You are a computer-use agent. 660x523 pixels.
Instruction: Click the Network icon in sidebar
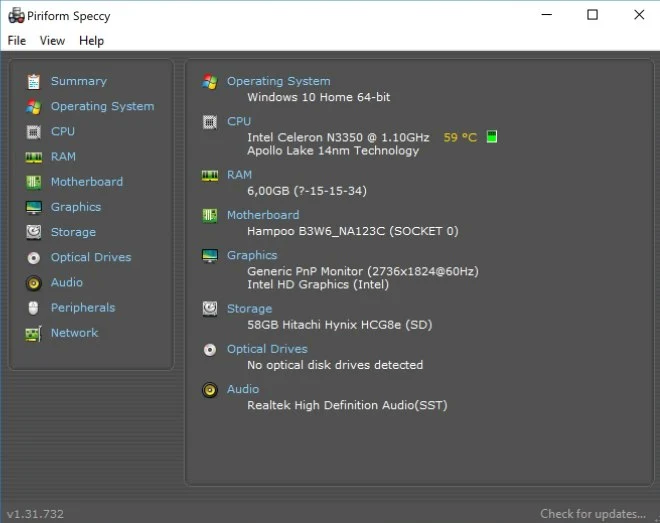click(x=34, y=333)
